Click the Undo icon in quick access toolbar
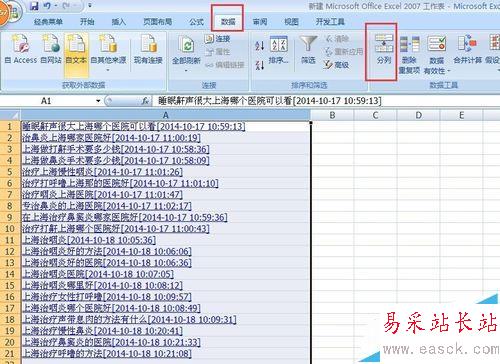Viewport: 500px width, 364px height. (x=47, y=6)
